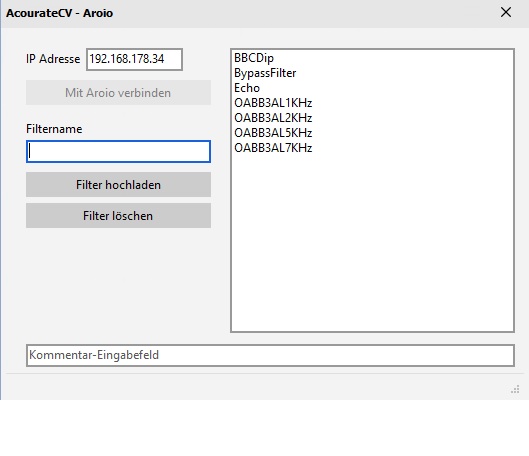Select BypassFilter in the filter list

click(x=265, y=73)
